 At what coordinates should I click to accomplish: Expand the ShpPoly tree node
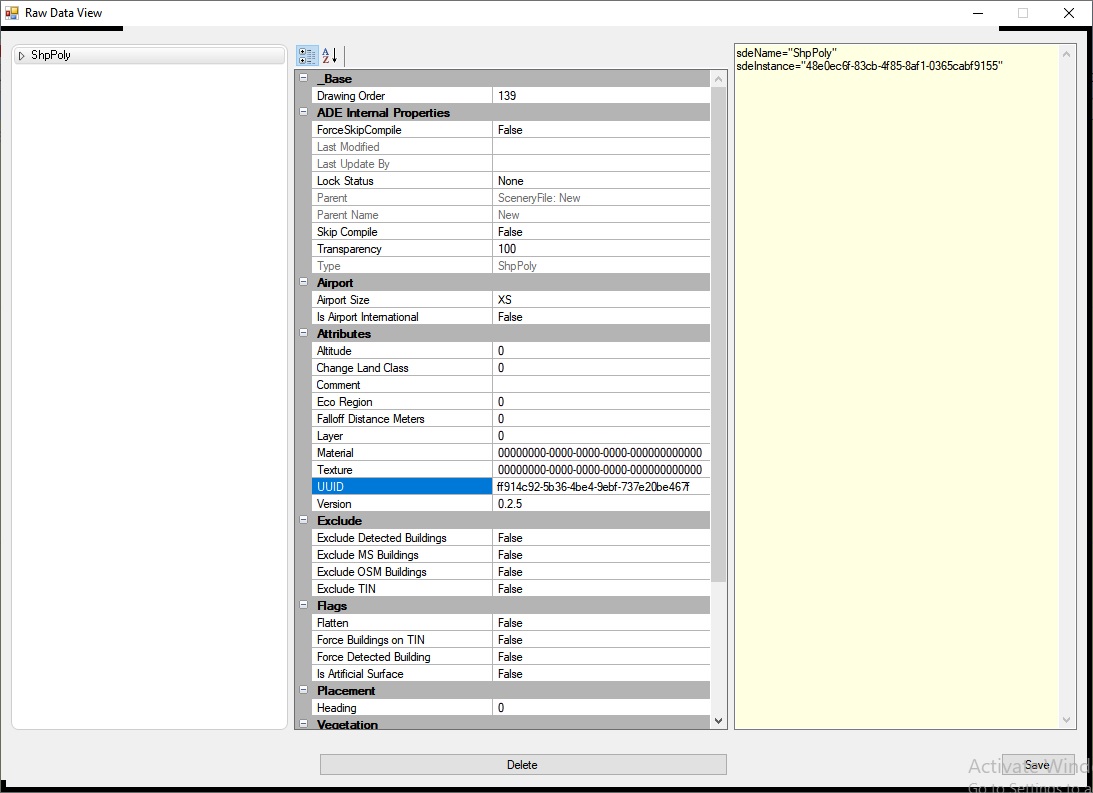click(22, 56)
